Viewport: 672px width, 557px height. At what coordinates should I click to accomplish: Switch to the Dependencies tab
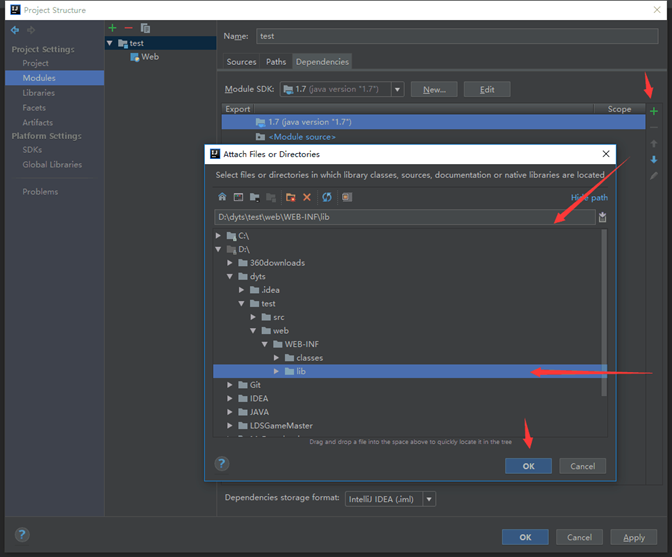coord(322,62)
